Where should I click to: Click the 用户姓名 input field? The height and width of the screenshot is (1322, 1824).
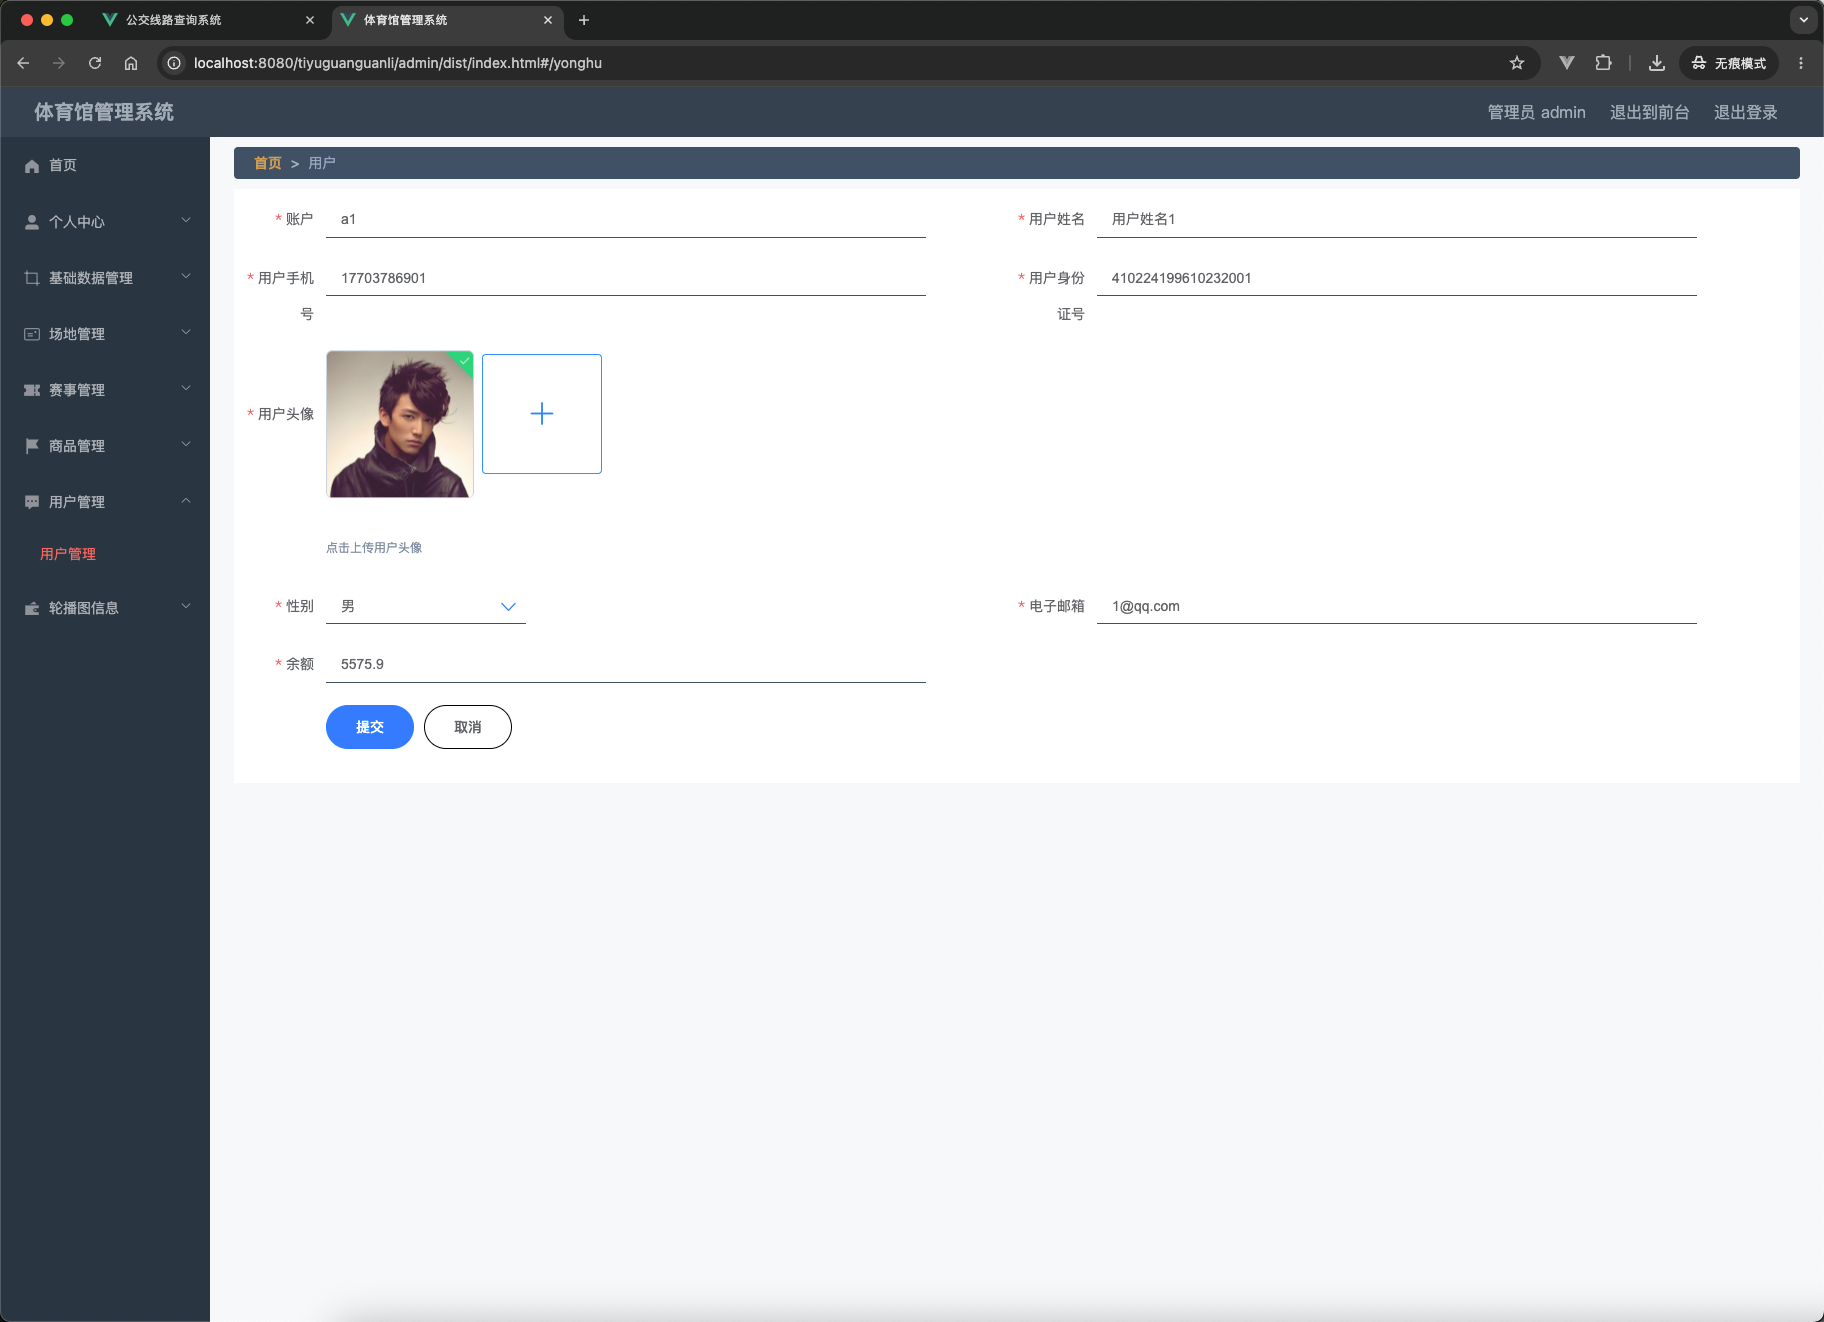coord(1397,219)
